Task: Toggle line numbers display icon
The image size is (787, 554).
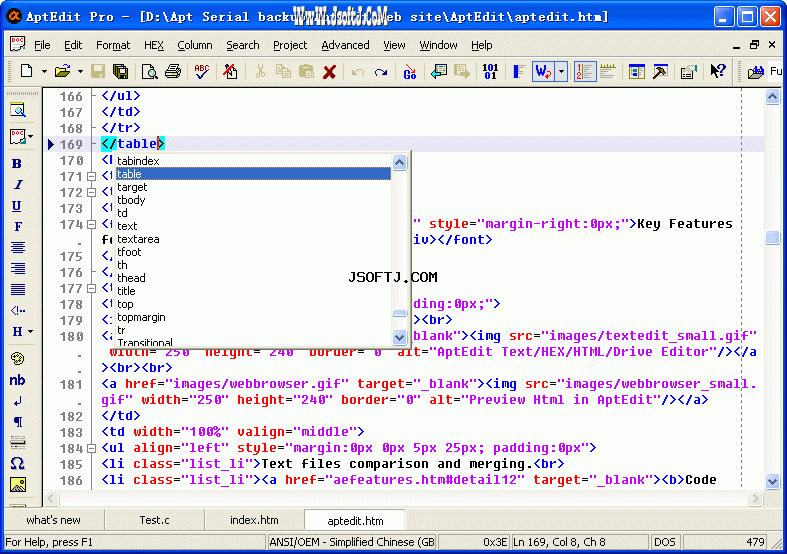Action: [585, 71]
